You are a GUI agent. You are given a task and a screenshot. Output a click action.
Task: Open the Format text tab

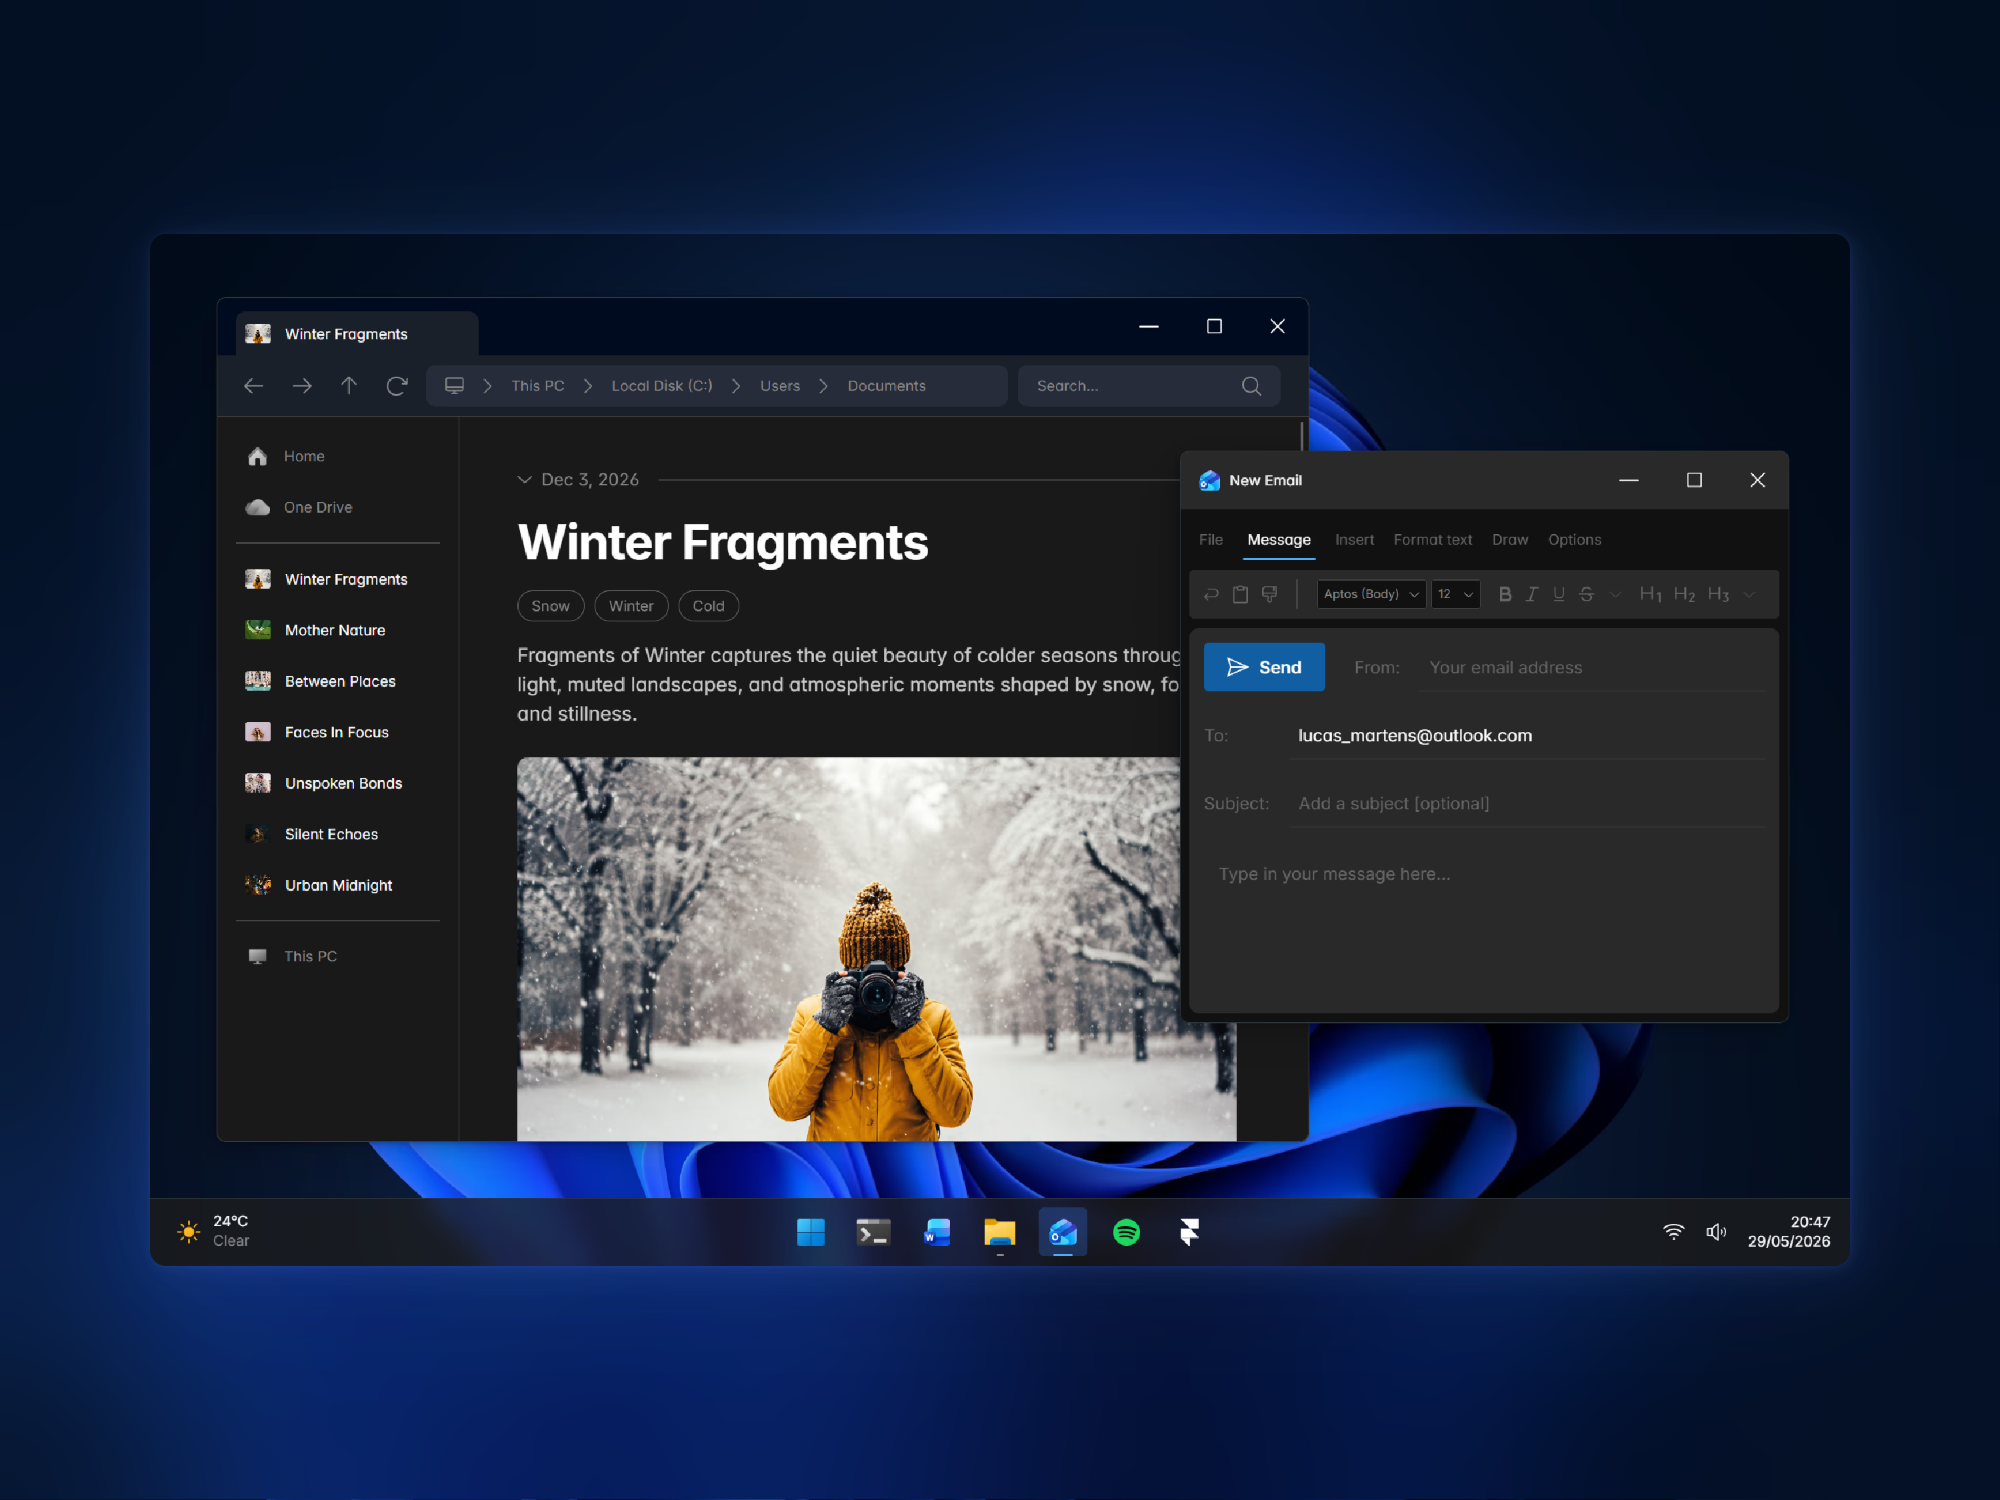pyautogui.click(x=1433, y=540)
